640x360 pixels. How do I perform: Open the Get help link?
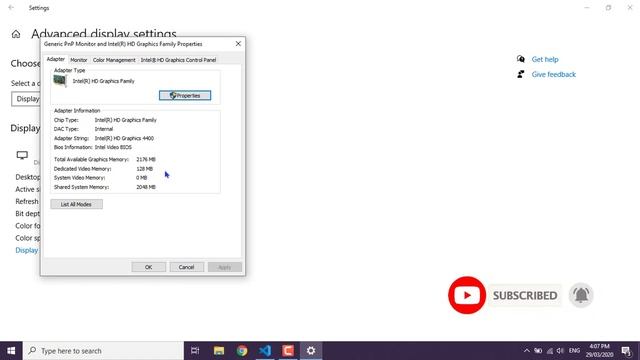point(545,59)
